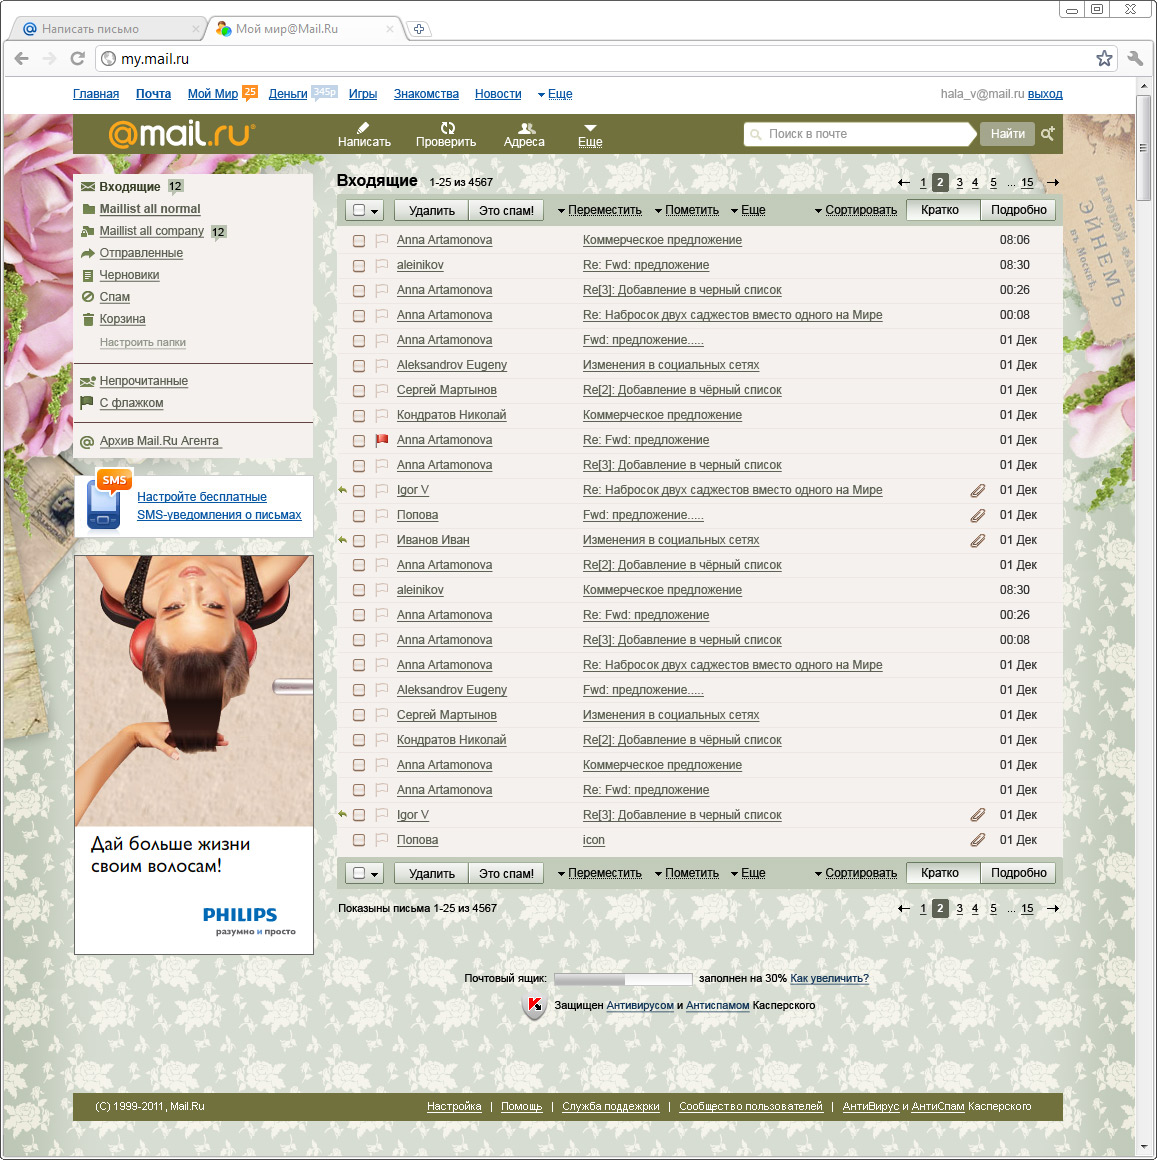This screenshot has height=1160, width=1157.
Task: Open browser wrench settings menu
Action: [1136, 58]
